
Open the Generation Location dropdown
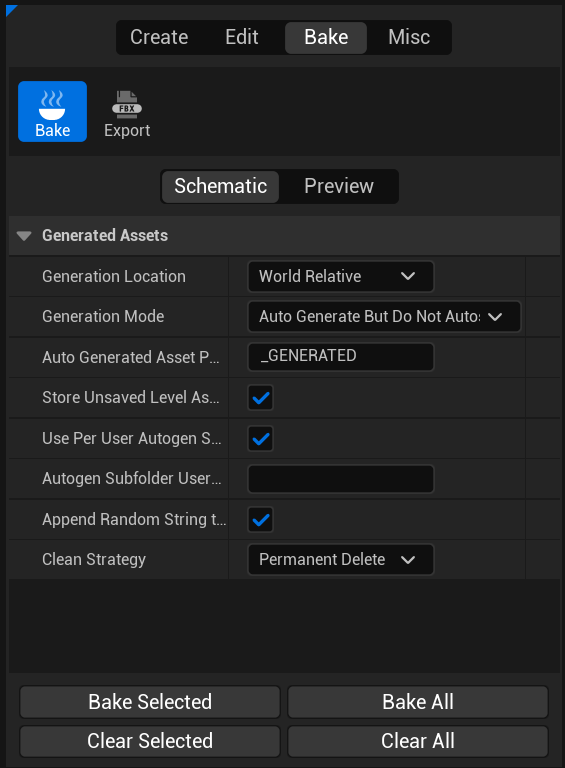[341, 276]
